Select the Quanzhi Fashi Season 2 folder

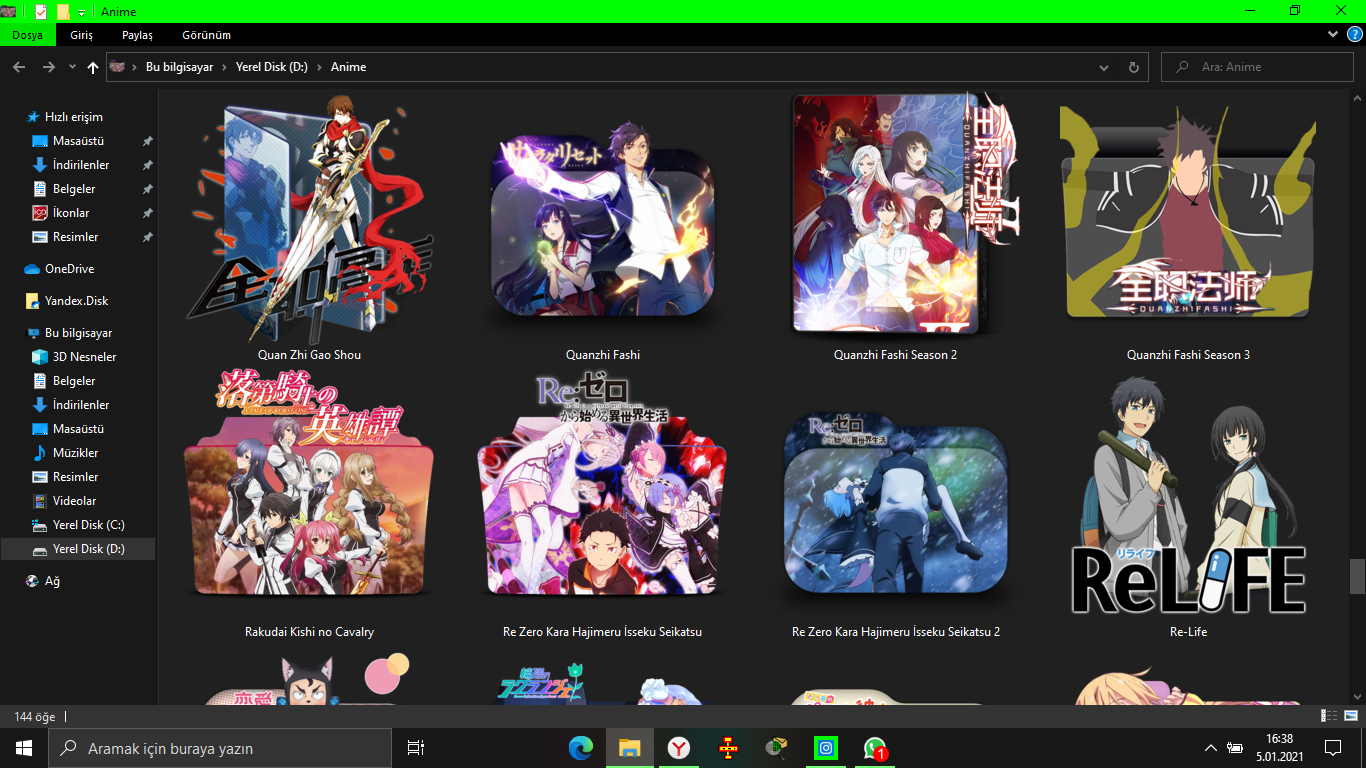pyautogui.click(x=895, y=228)
